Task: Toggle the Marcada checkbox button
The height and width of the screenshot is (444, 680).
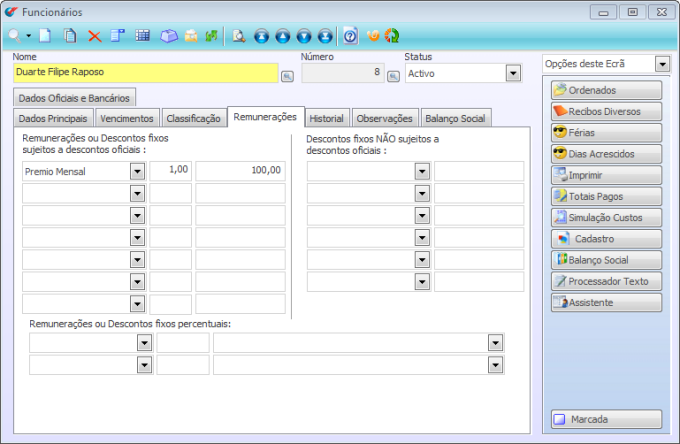Action: [607, 419]
